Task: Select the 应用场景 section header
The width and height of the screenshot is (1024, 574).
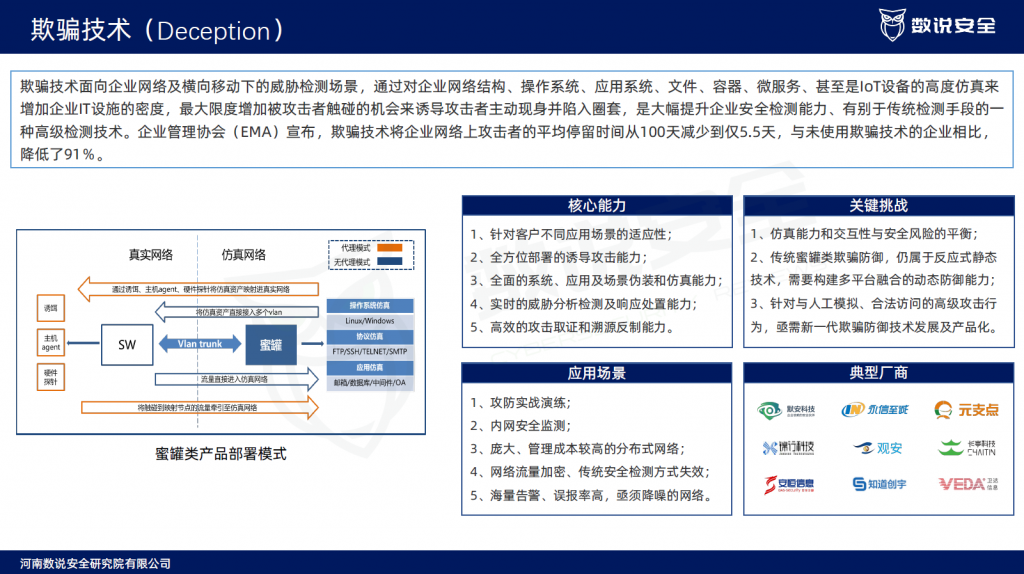Action: point(597,373)
